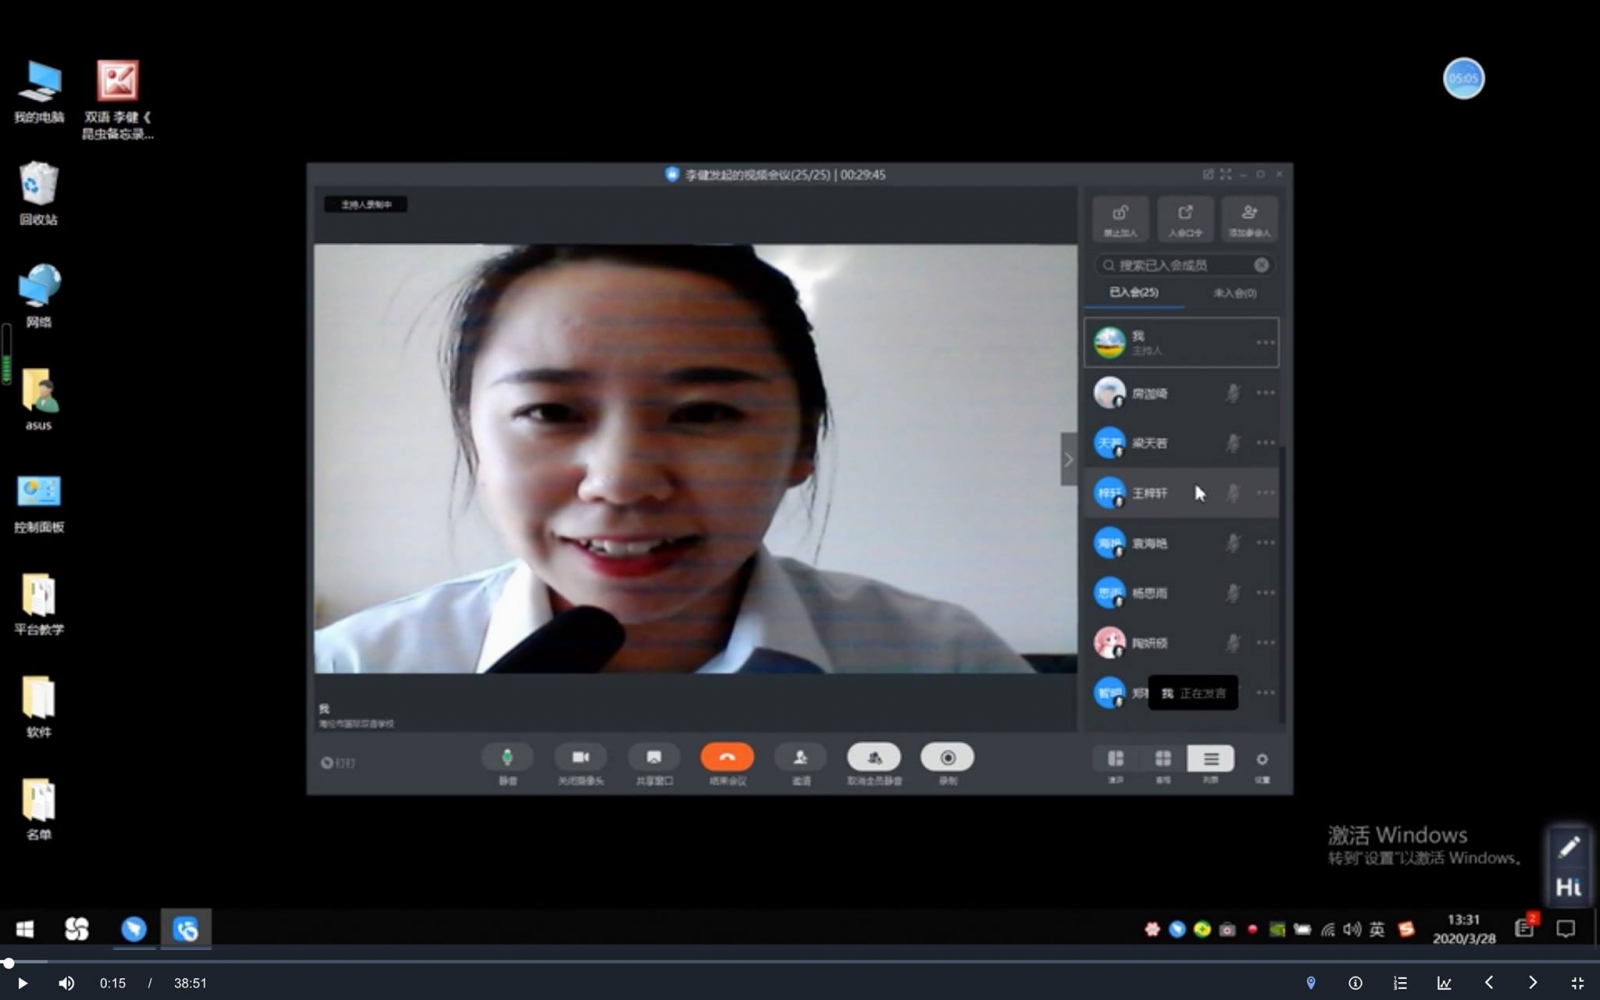Screen dimensions: 1600x1000
Task: Switch to the not-joined (未入会) tab
Action: [x=1234, y=293]
